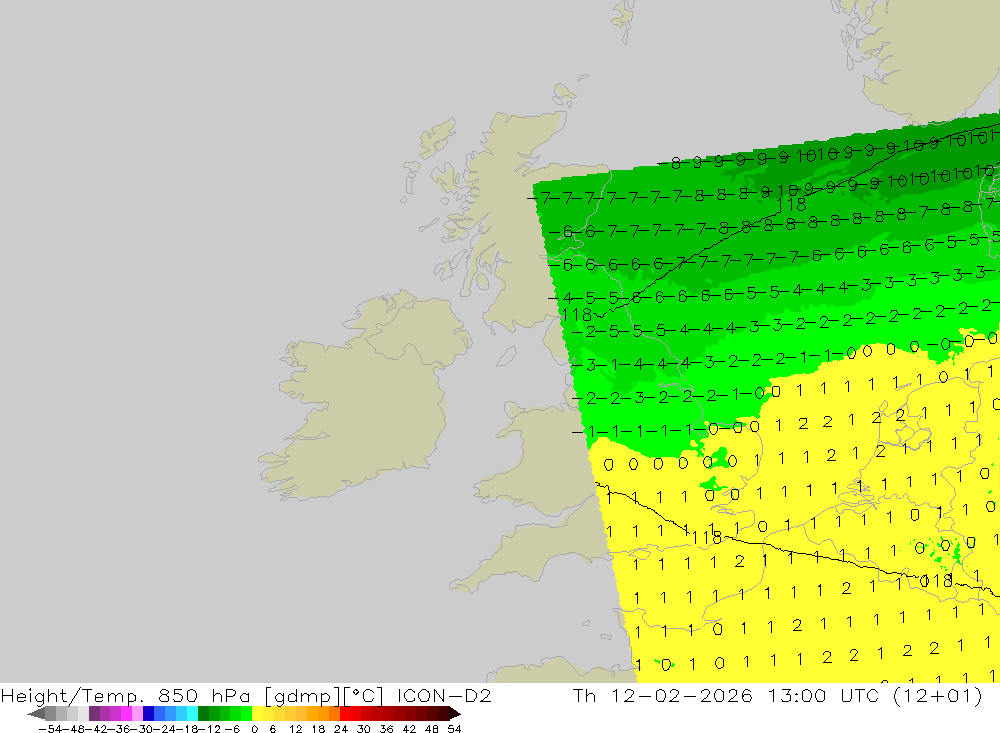The width and height of the screenshot is (1000, 733).
Task: Click the '48' label on the color scale
Action: 432,729
